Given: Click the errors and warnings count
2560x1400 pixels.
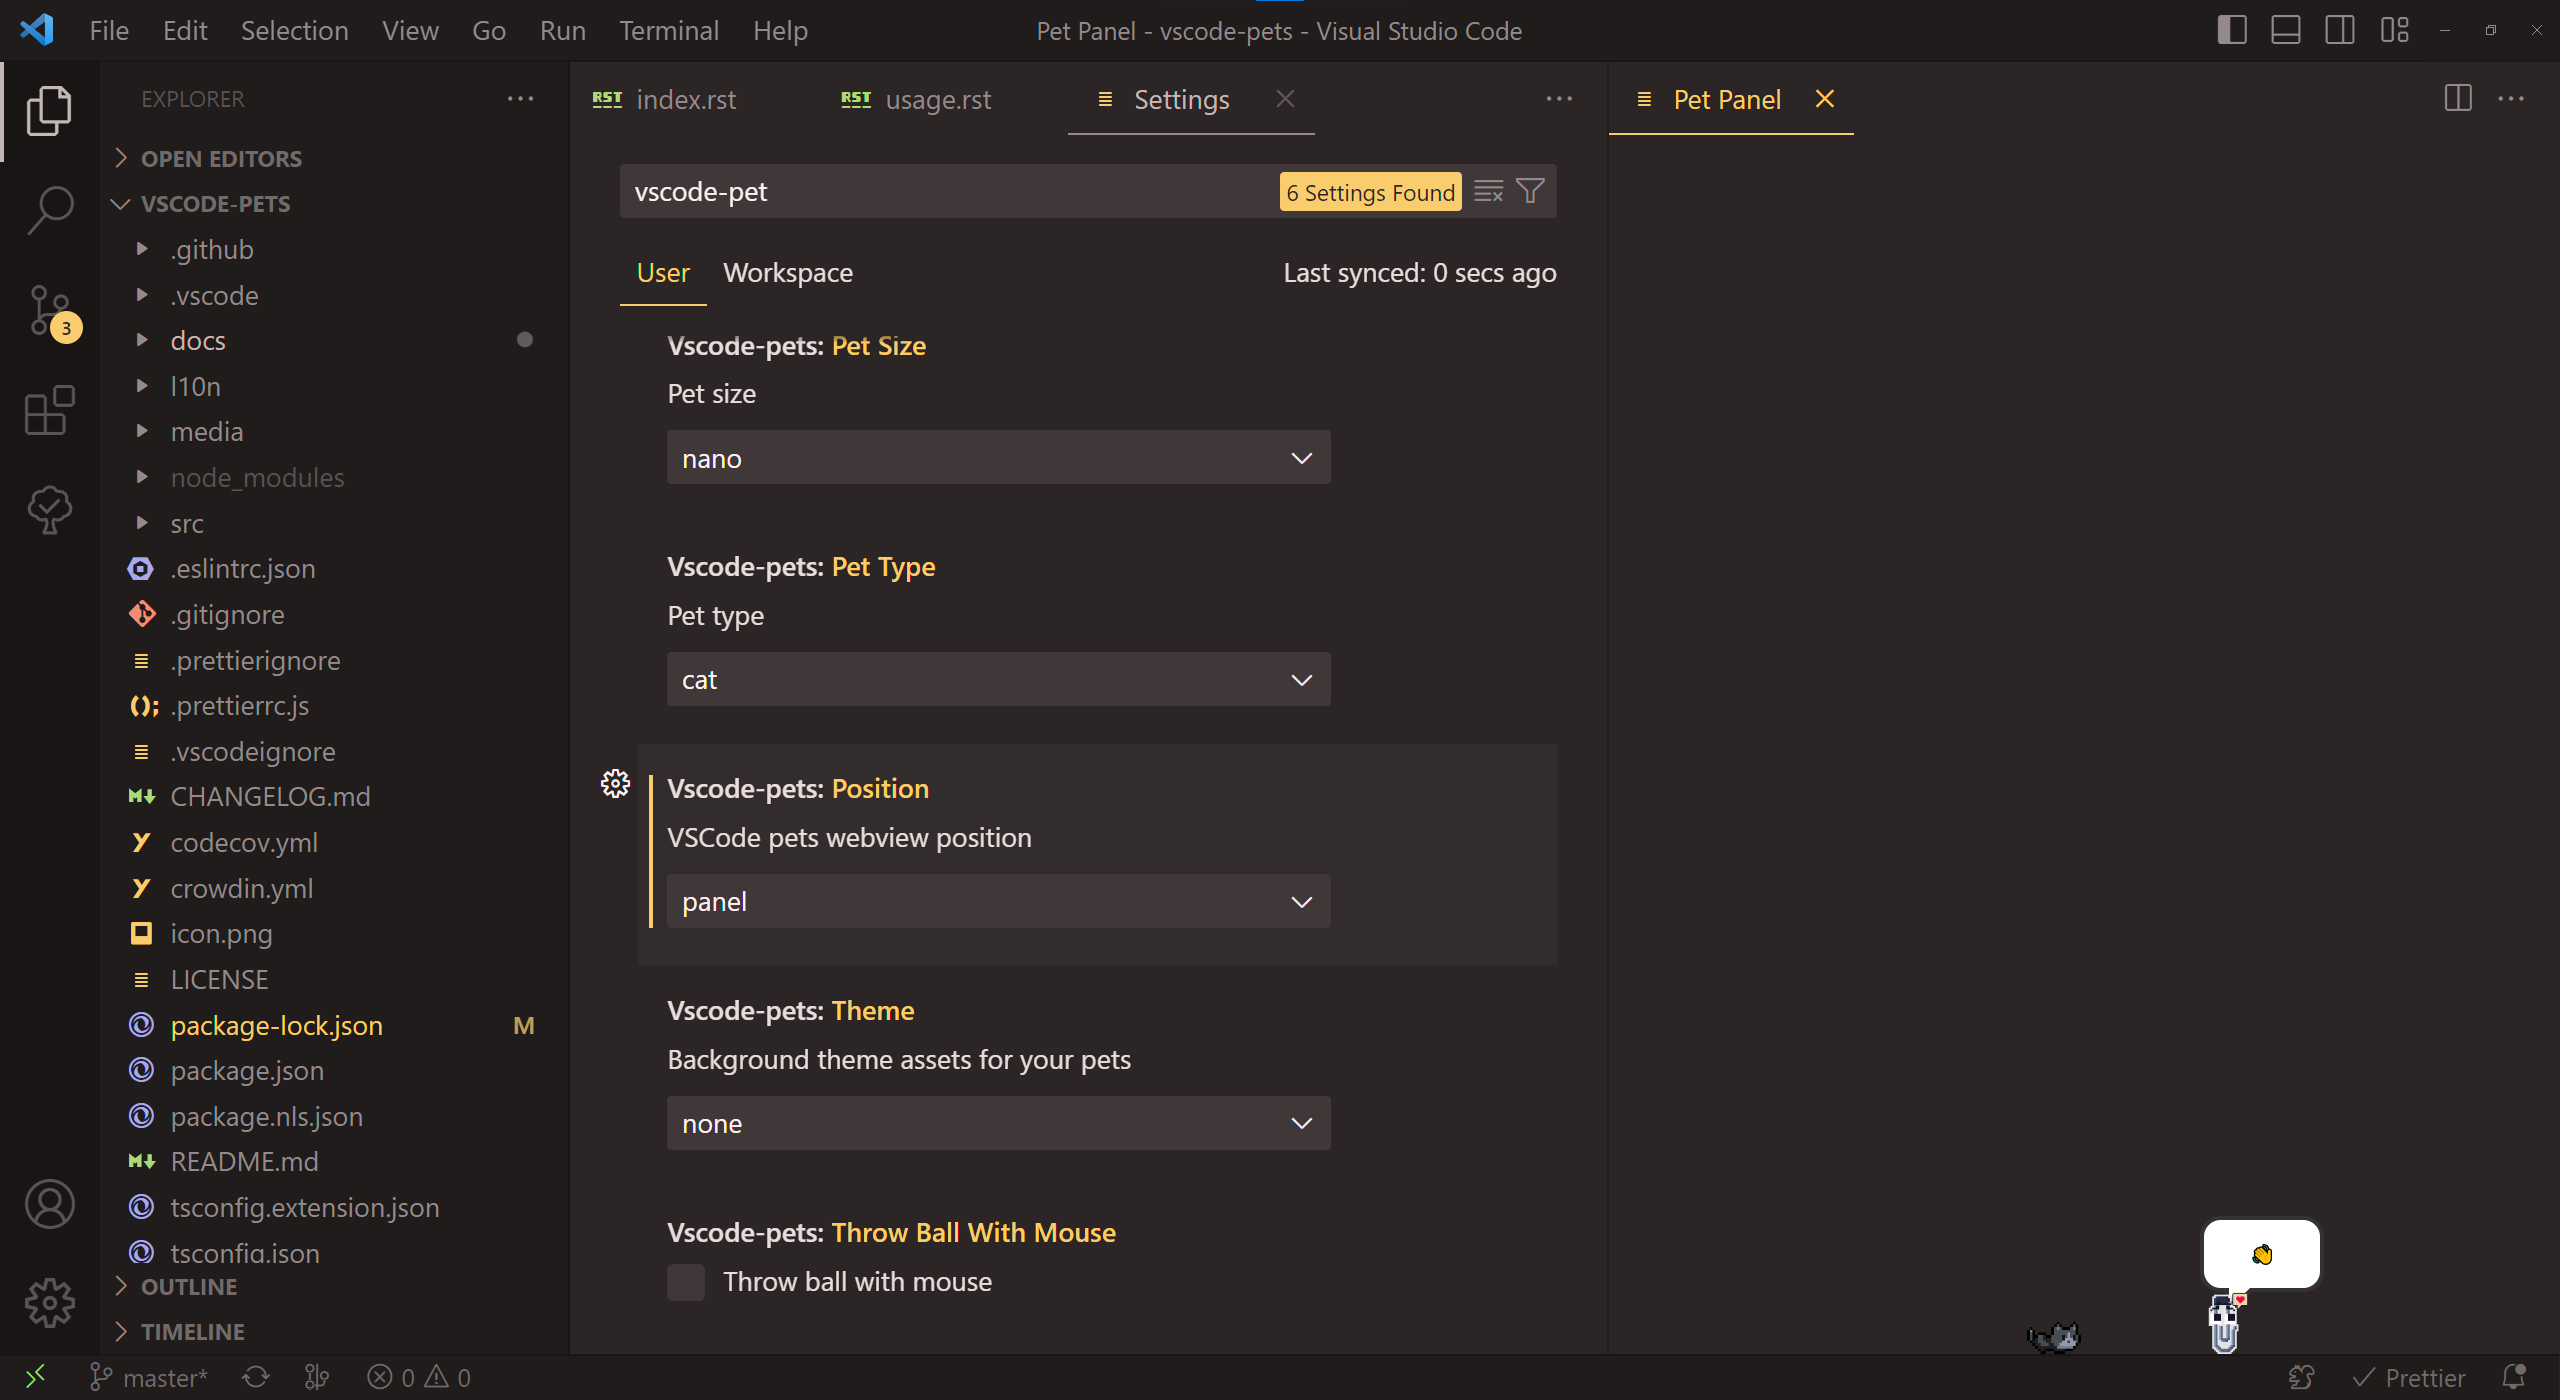Looking at the screenshot, I should pyautogui.click(x=419, y=1378).
